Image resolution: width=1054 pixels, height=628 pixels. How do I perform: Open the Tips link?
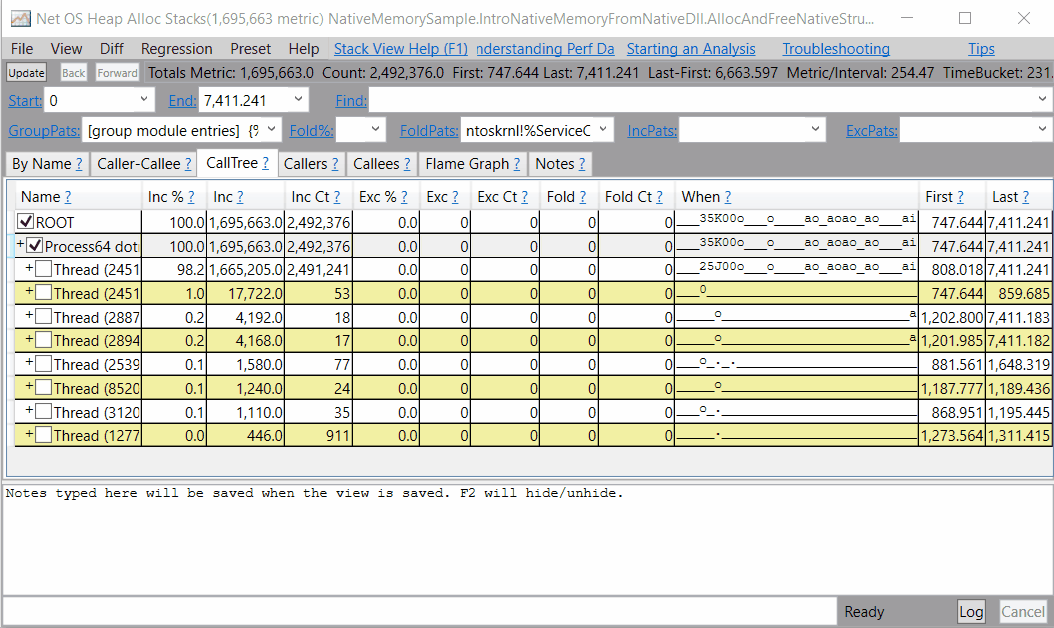(981, 48)
